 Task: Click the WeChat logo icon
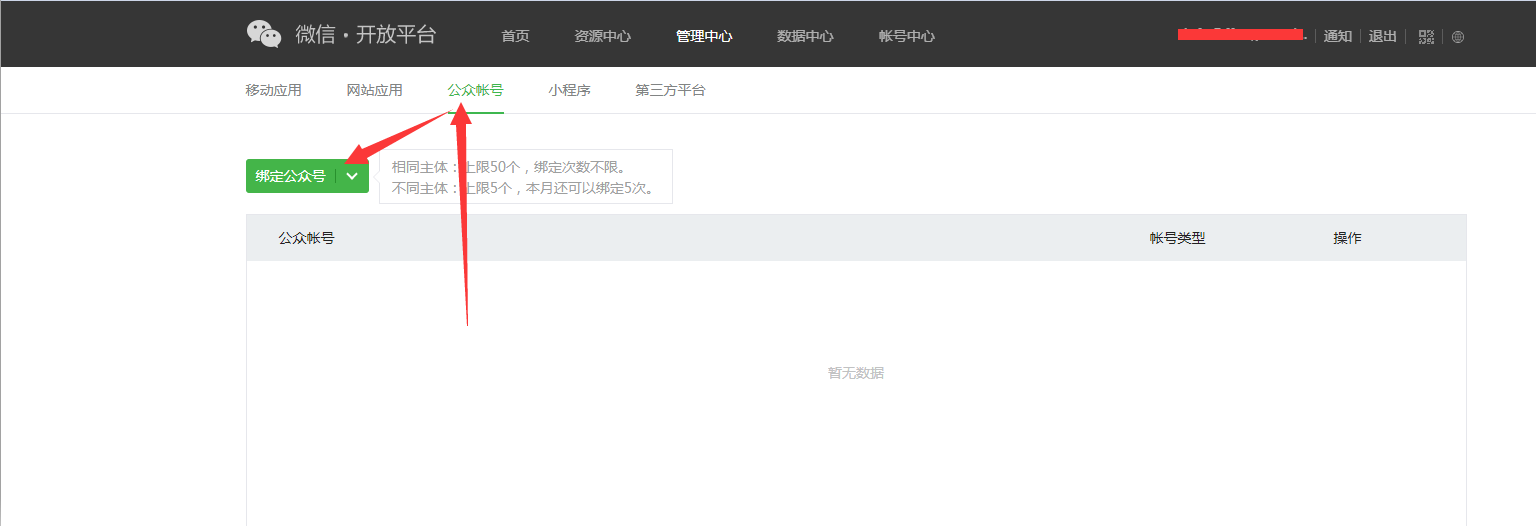pos(264,35)
